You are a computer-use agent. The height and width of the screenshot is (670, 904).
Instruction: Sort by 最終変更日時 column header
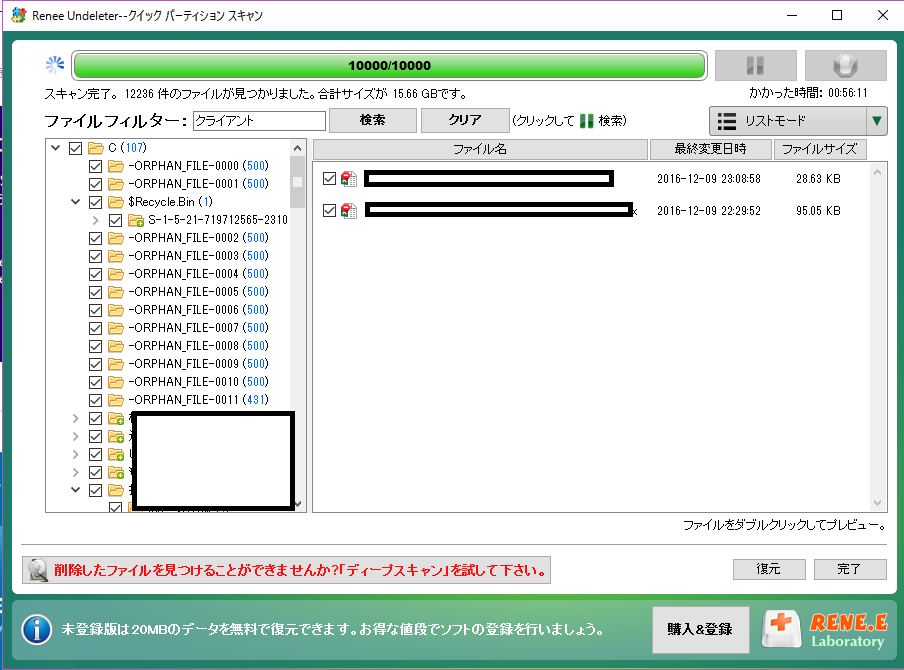(x=710, y=149)
